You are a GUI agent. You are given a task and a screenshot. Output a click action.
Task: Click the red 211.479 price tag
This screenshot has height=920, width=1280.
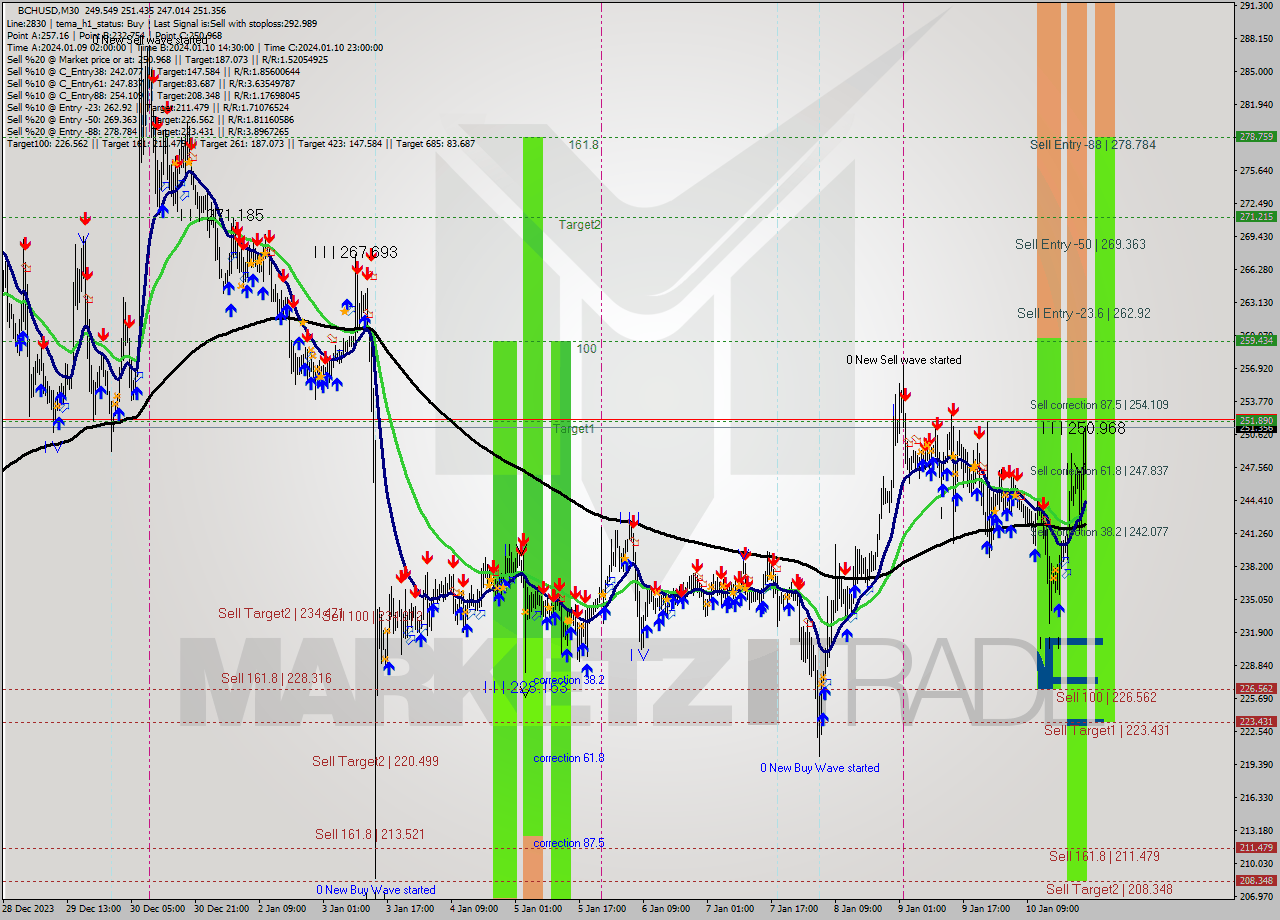[1256, 848]
